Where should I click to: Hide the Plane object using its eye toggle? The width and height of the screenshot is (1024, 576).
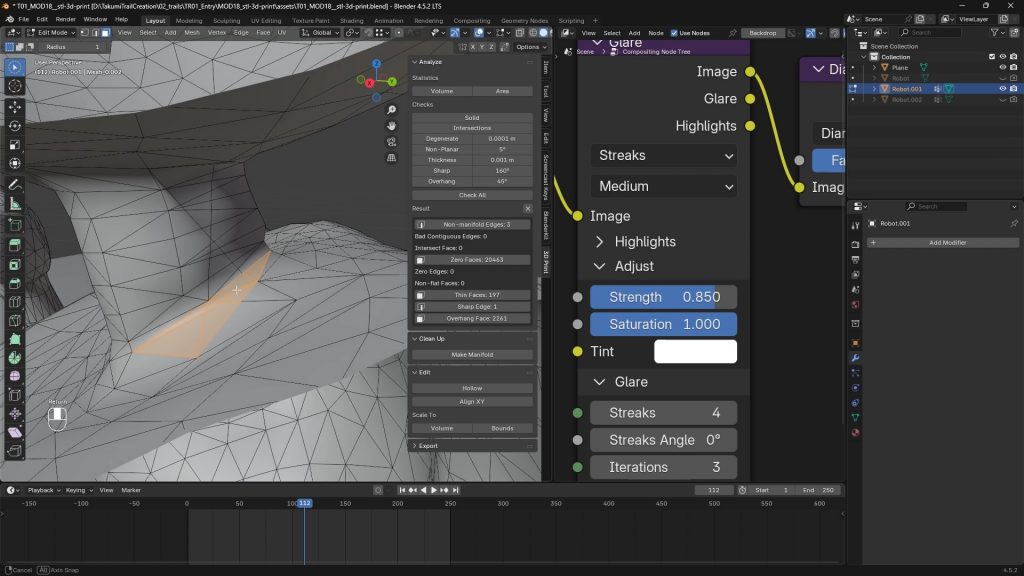click(1003, 67)
